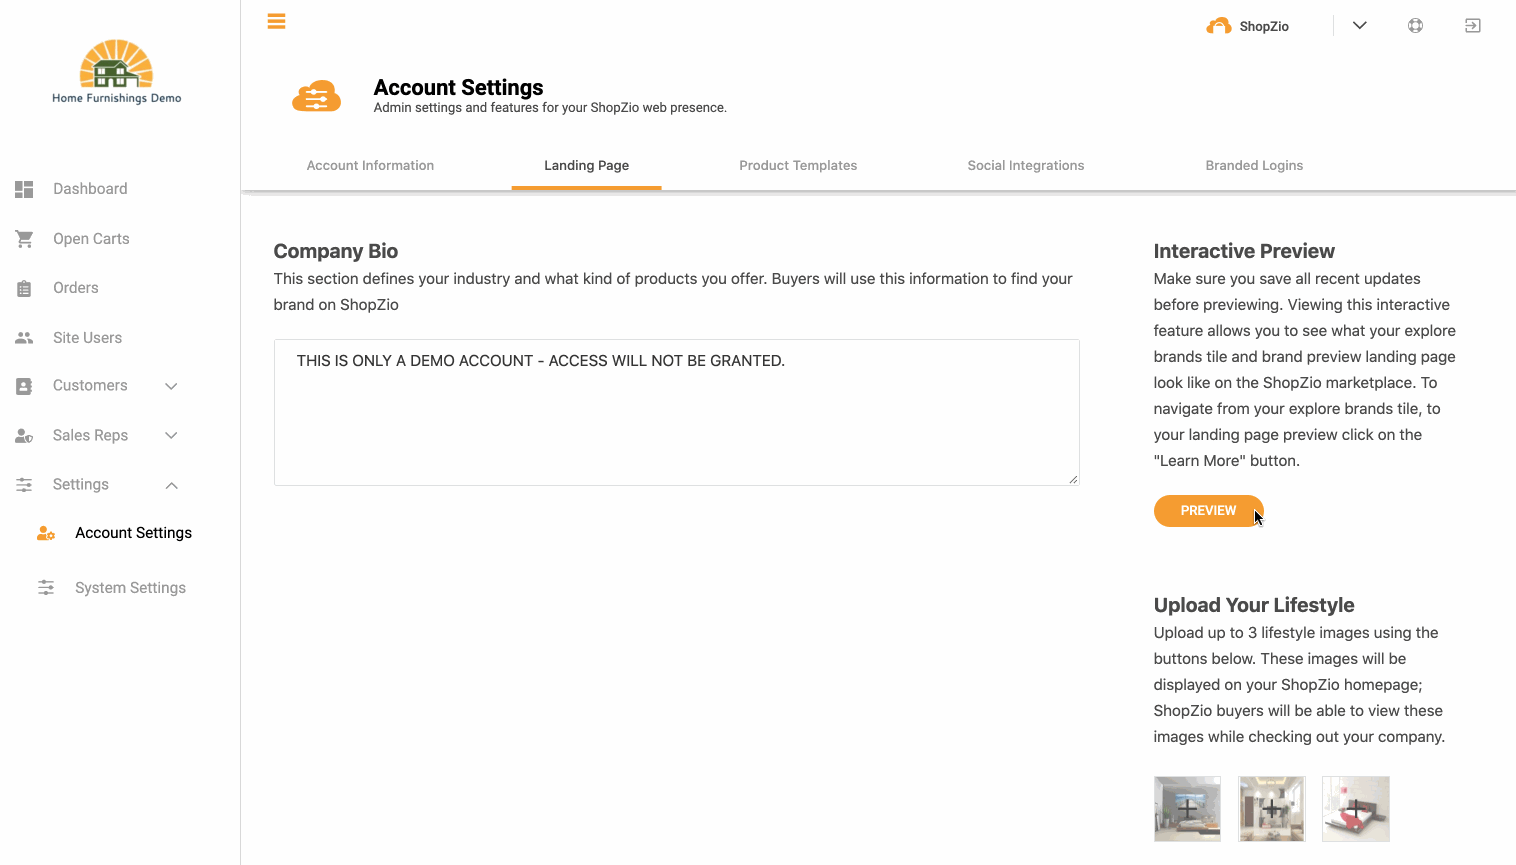Click the logout icon in header

pyautogui.click(x=1473, y=26)
